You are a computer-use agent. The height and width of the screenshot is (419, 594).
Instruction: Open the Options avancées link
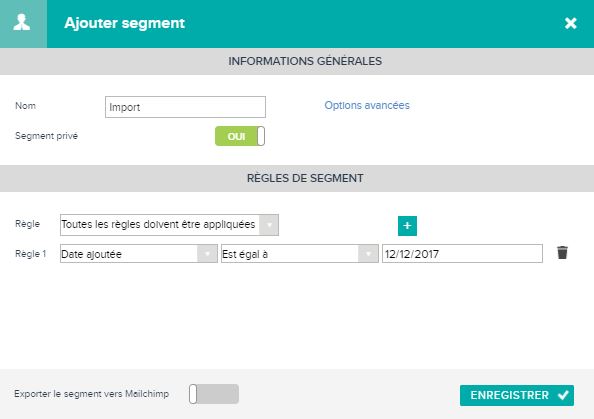pyautogui.click(x=367, y=105)
